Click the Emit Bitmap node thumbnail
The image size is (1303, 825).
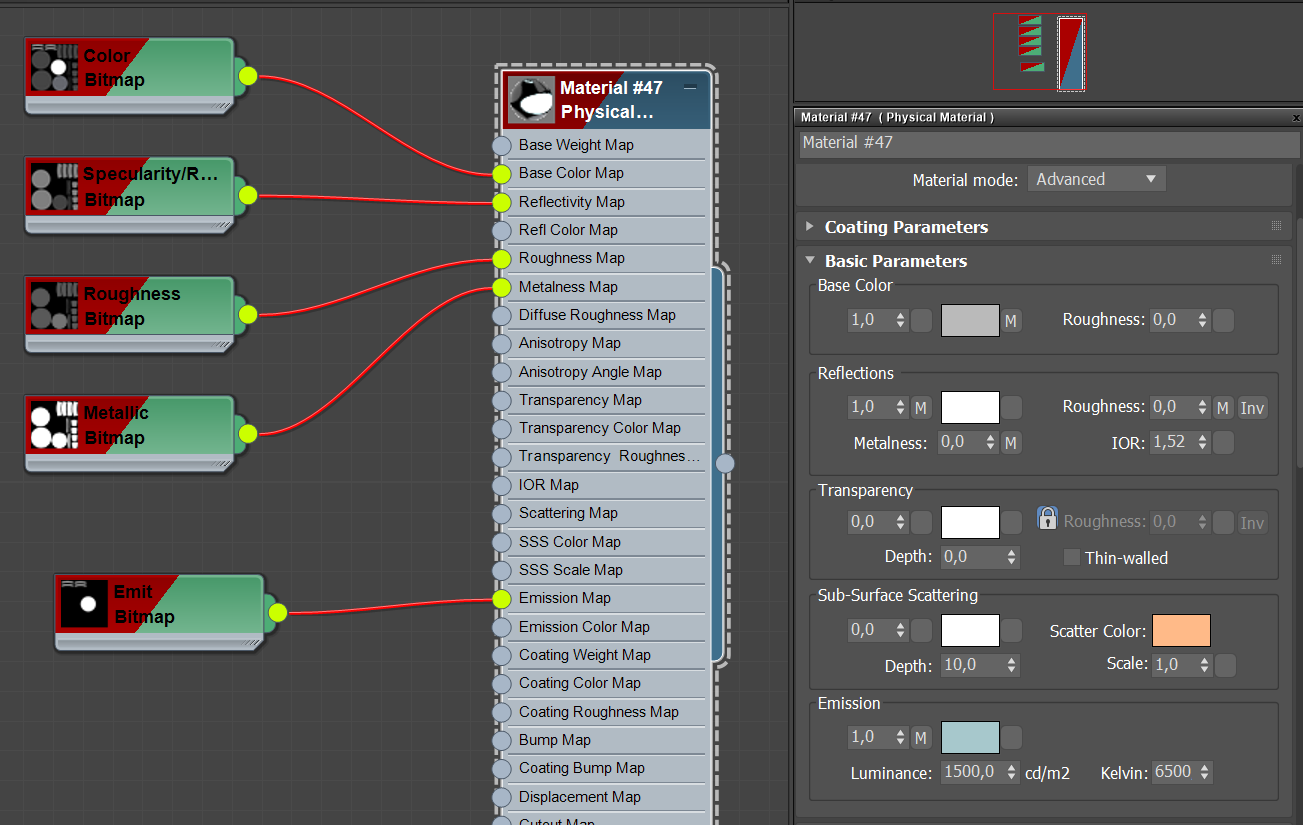click(87, 603)
